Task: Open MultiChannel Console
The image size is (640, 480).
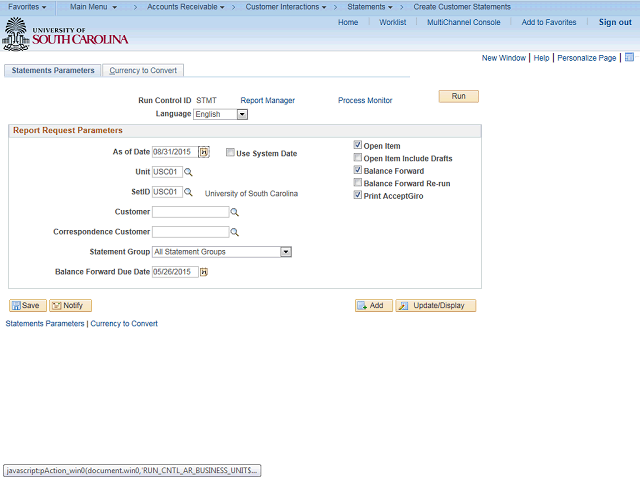Action: point(463,22)
